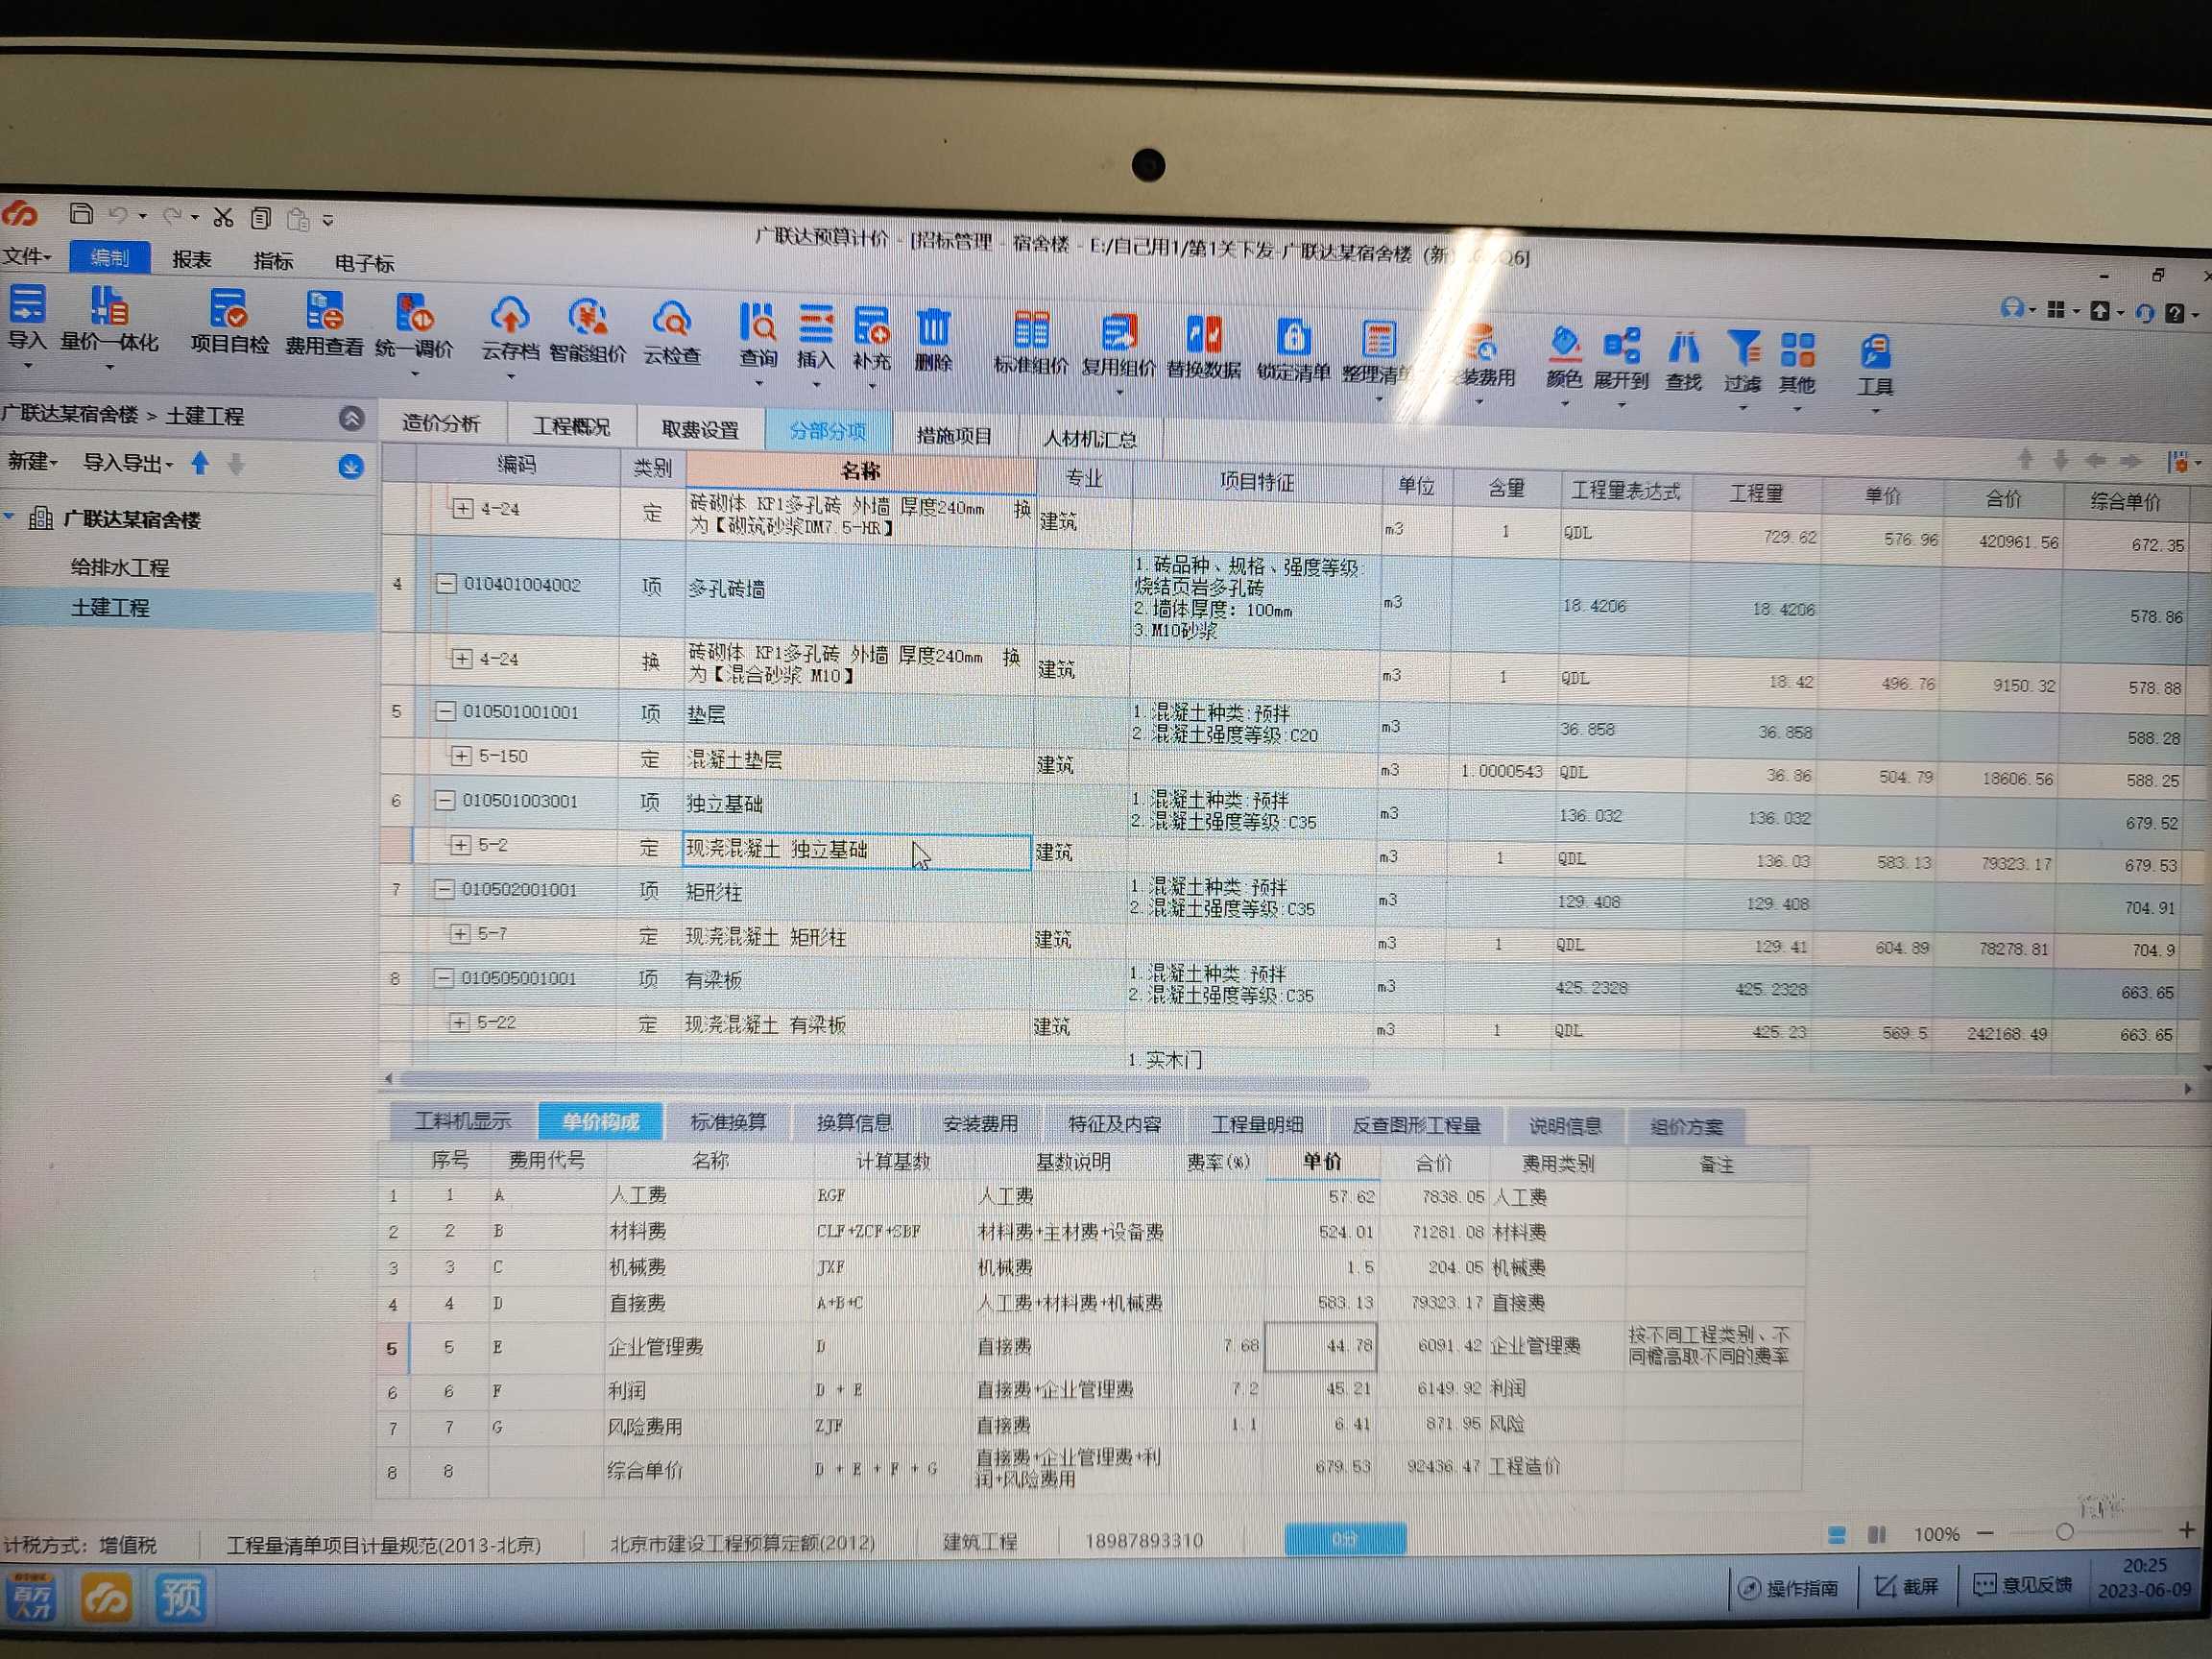Click the 操作指南 button
The image size is (2212, 1659).
click(x=1790, y=1588)
